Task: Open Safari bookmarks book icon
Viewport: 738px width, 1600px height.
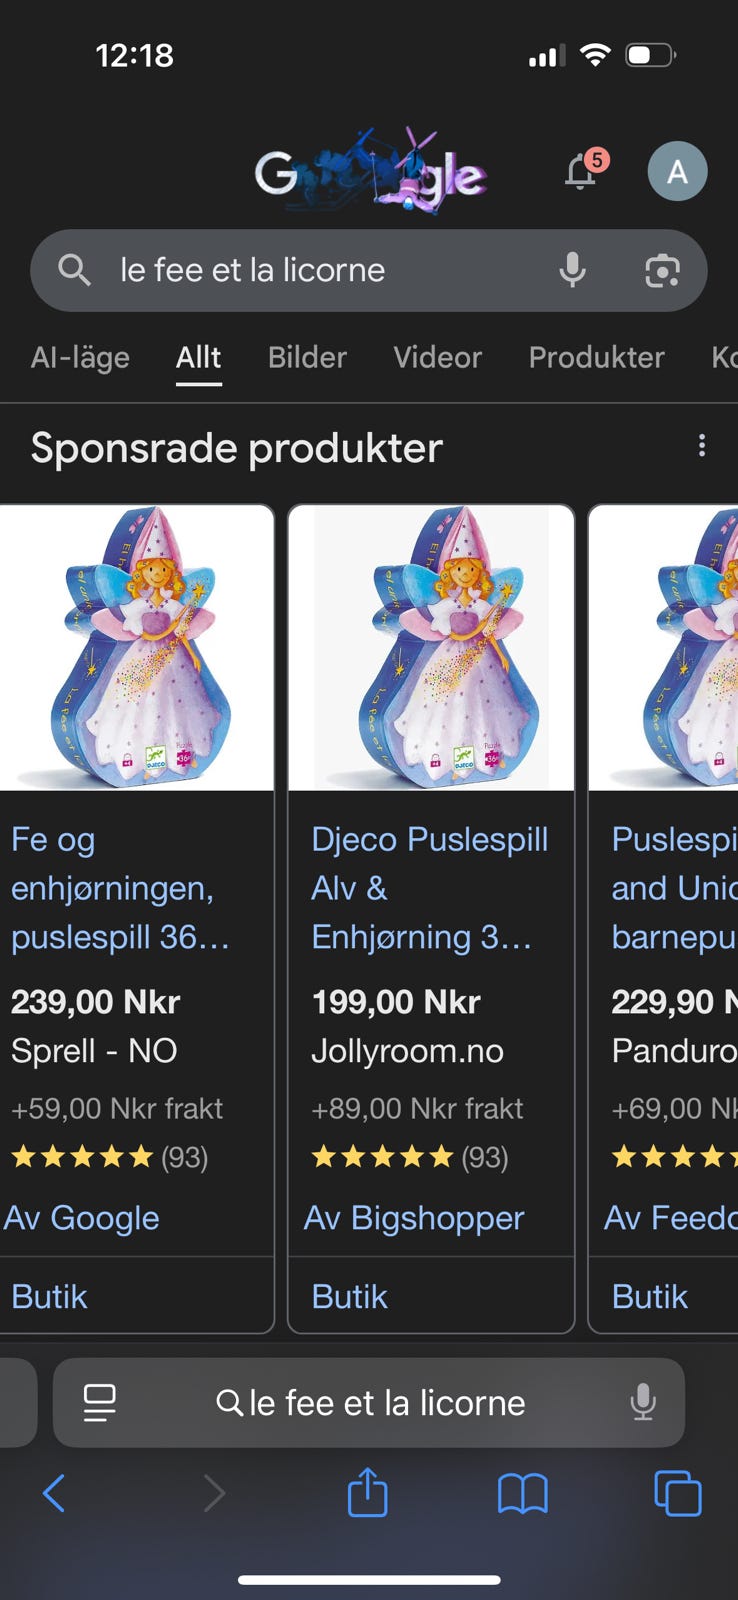Action: coord(522,1494)
